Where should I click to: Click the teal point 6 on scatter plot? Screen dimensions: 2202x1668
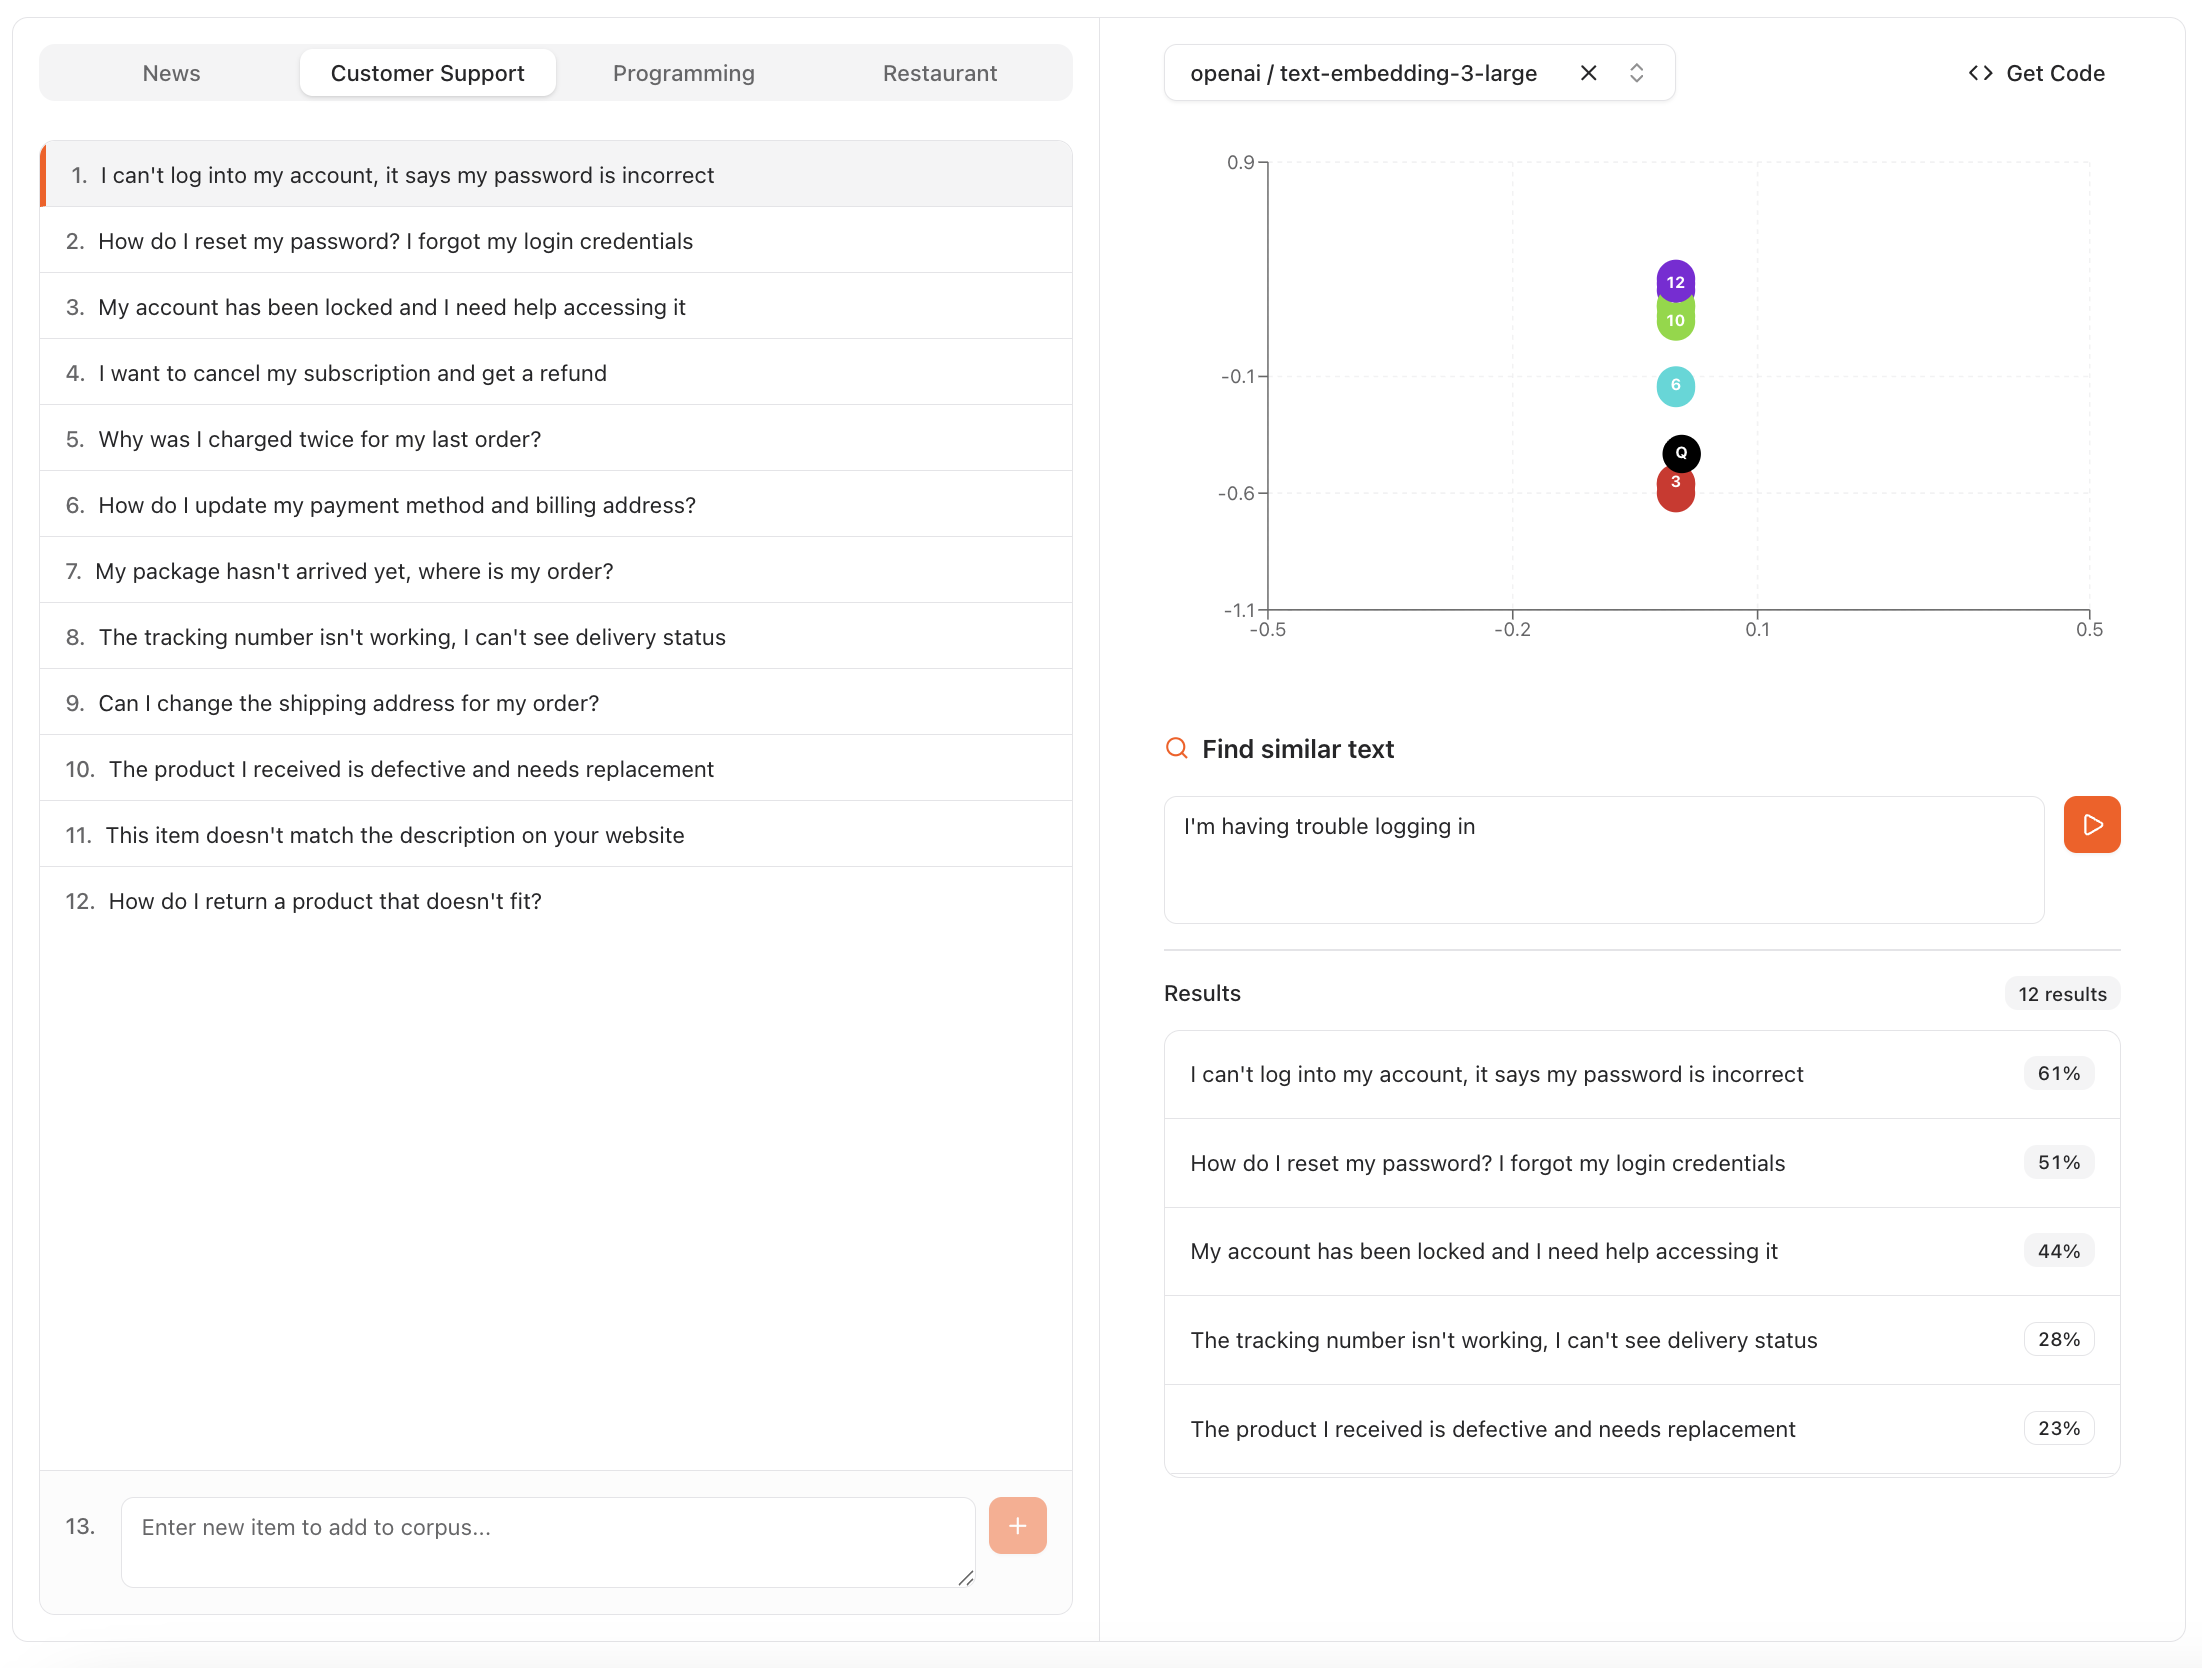pyautogui.click(x=1675, y=386)
